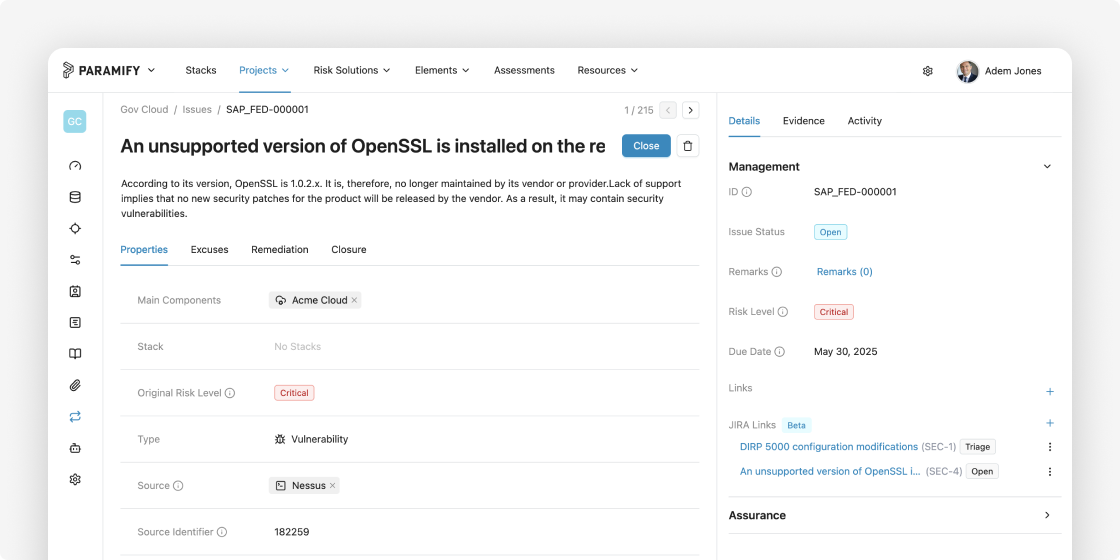Open the Remarks (0) link
The height and width of the screenshot is (560, 1120).
(844, 272)
